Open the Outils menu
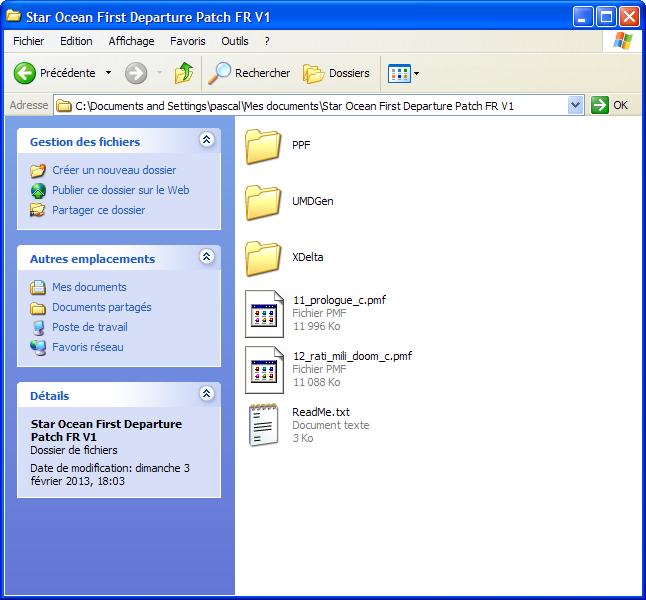 [235, 41]
